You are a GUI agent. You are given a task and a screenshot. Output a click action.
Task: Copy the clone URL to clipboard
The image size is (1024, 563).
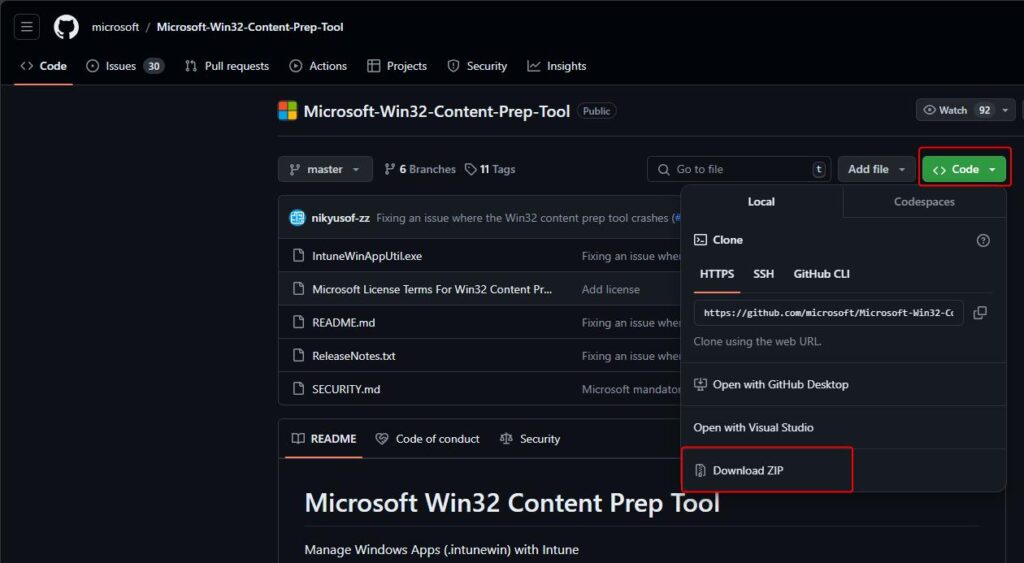[980, 313]
